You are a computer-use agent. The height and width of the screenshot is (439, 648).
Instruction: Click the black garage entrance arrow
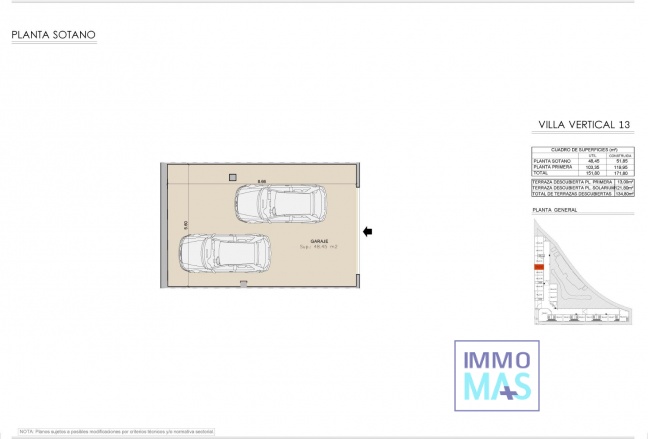coord(368,232)
